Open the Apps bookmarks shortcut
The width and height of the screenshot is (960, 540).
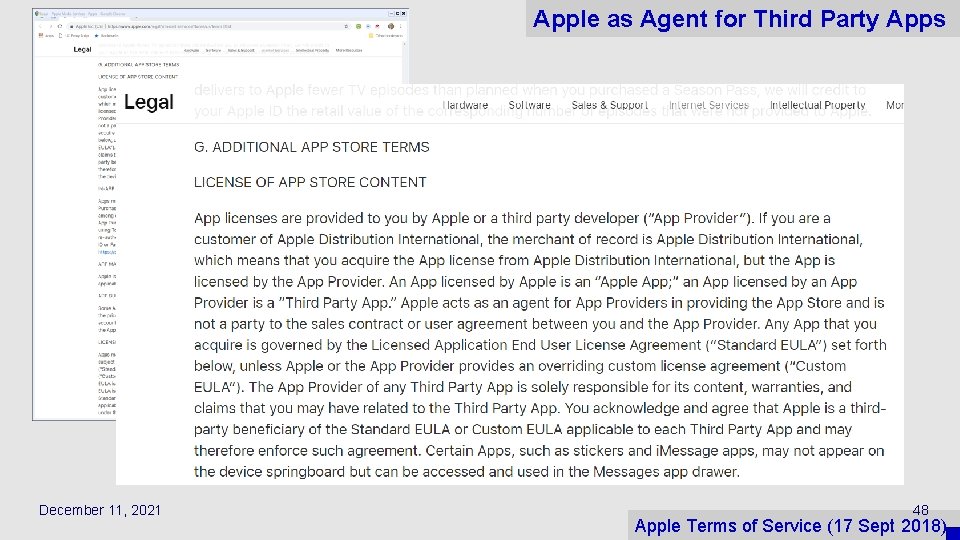[46, 36]
